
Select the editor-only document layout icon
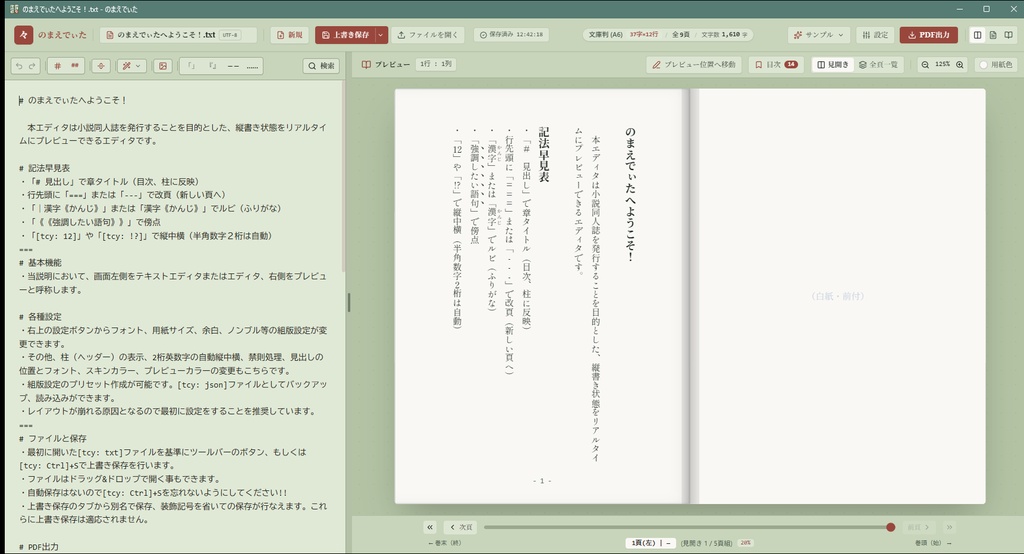pyautogui.click(x=993, y=35)
